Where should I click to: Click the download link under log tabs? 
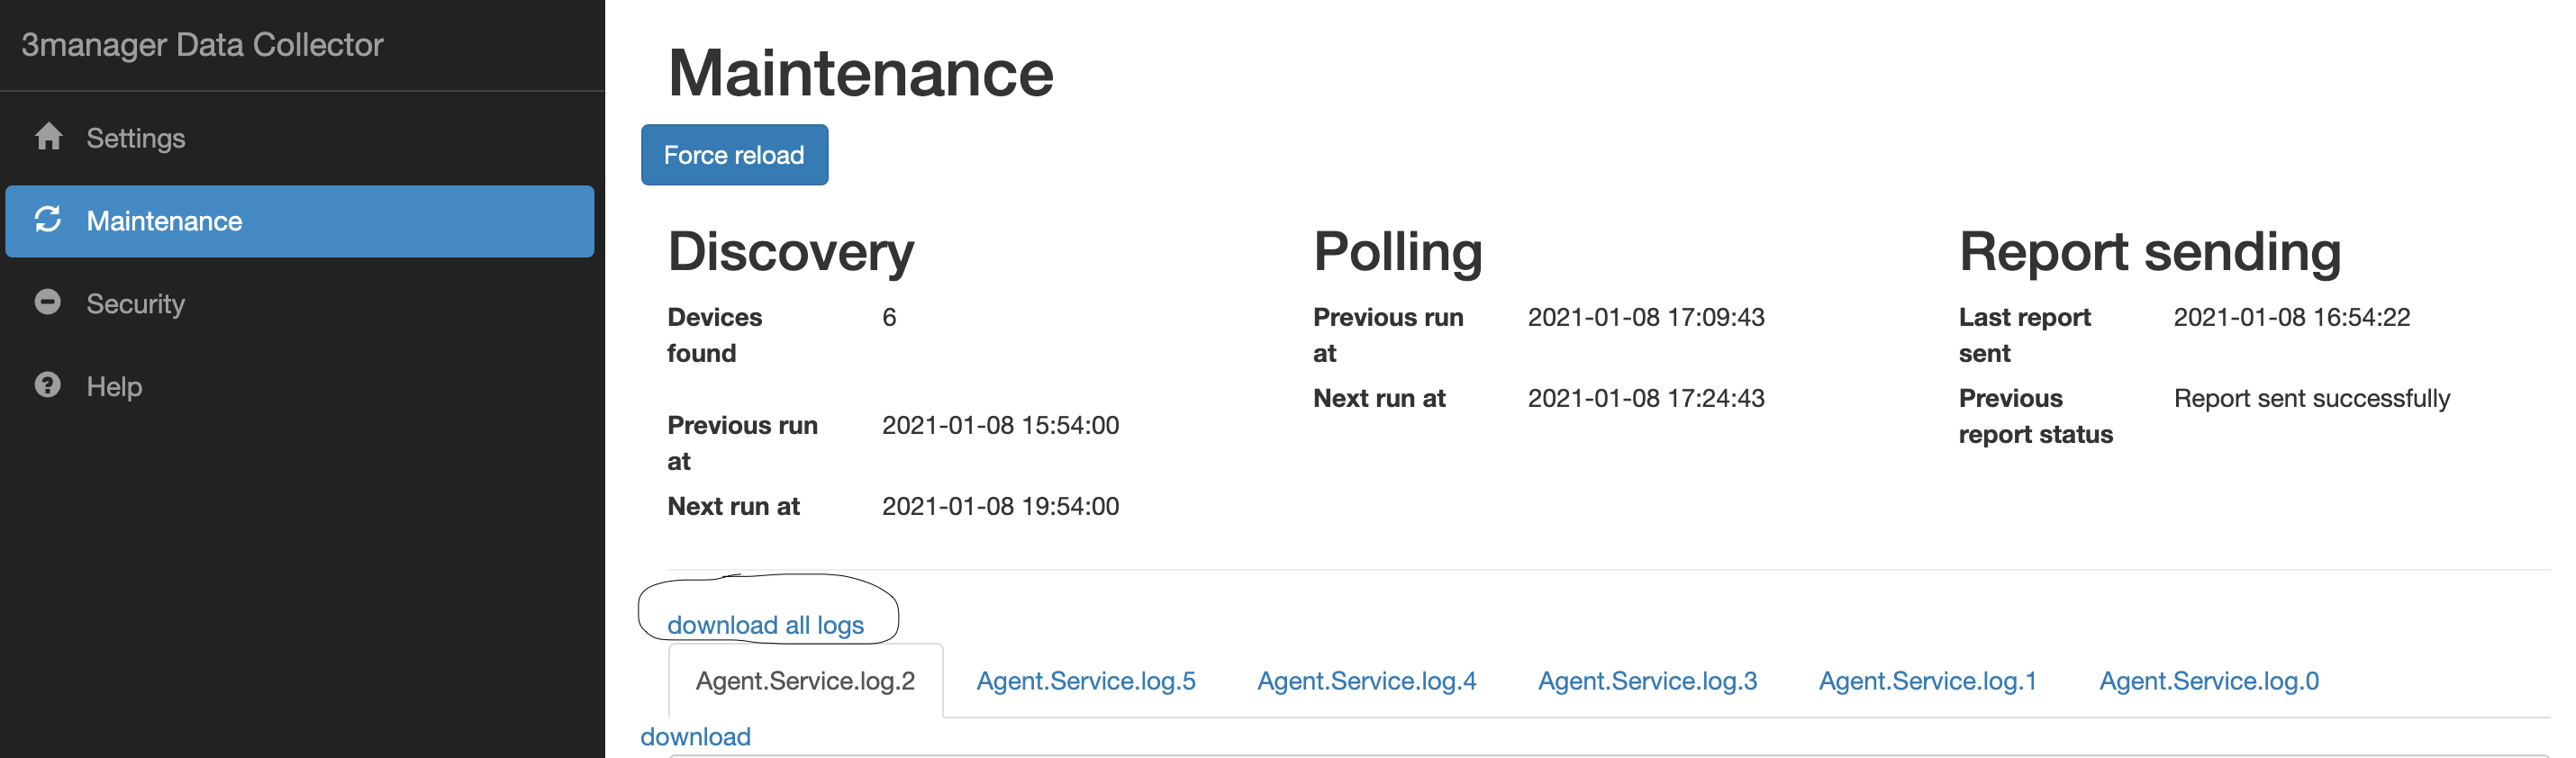(x=696, y=737)
